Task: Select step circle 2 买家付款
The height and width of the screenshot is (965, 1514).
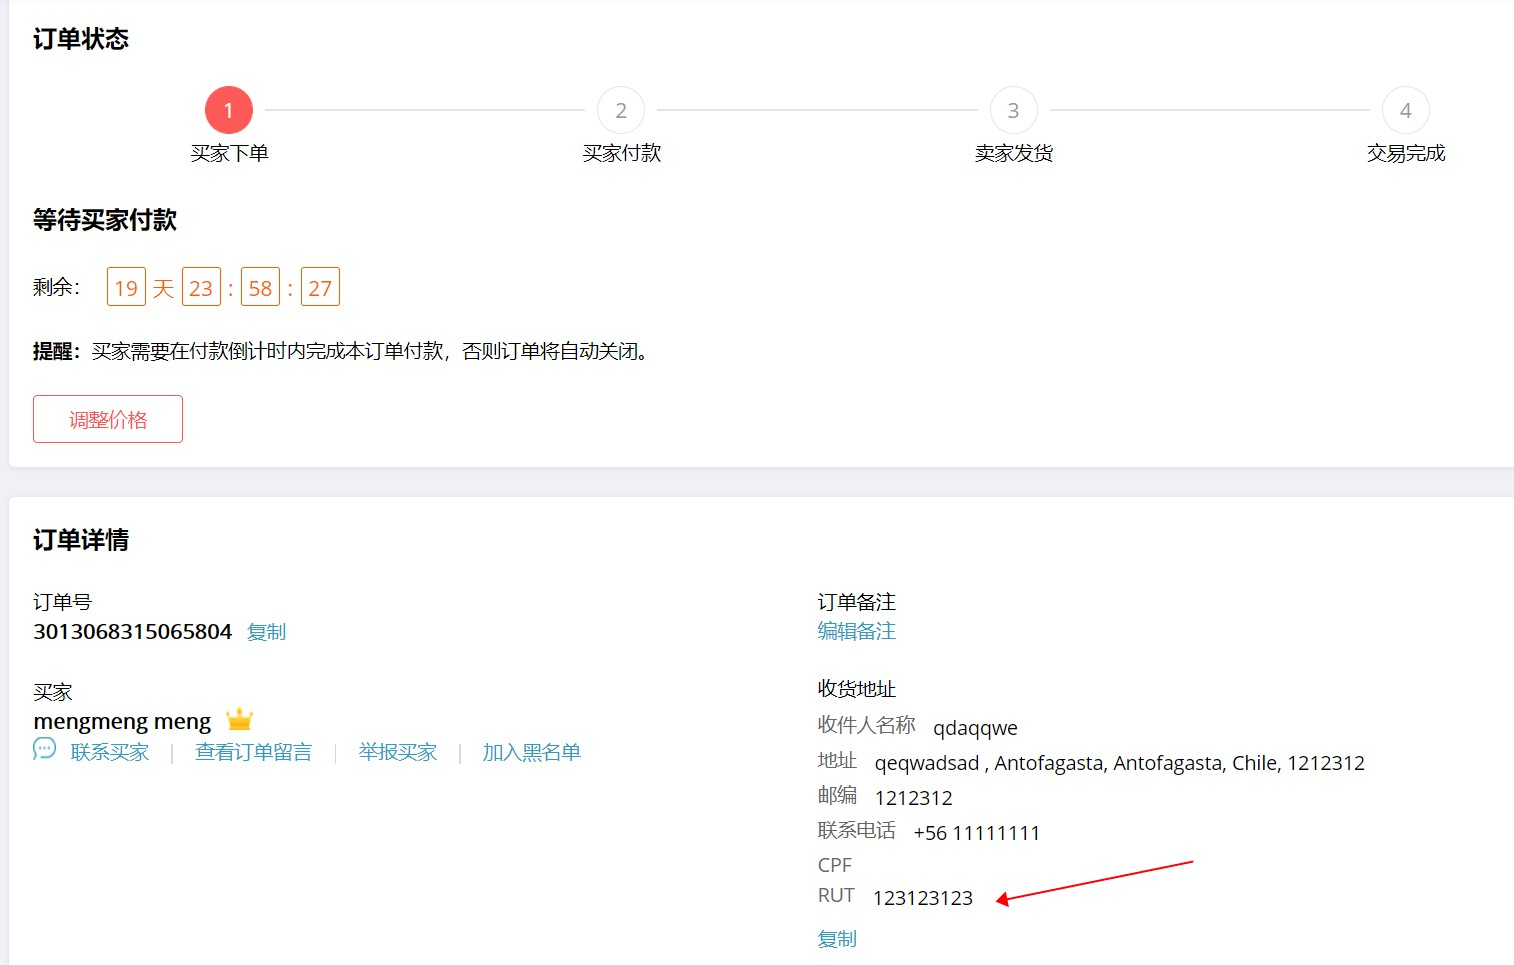Action: coord(620,110)
